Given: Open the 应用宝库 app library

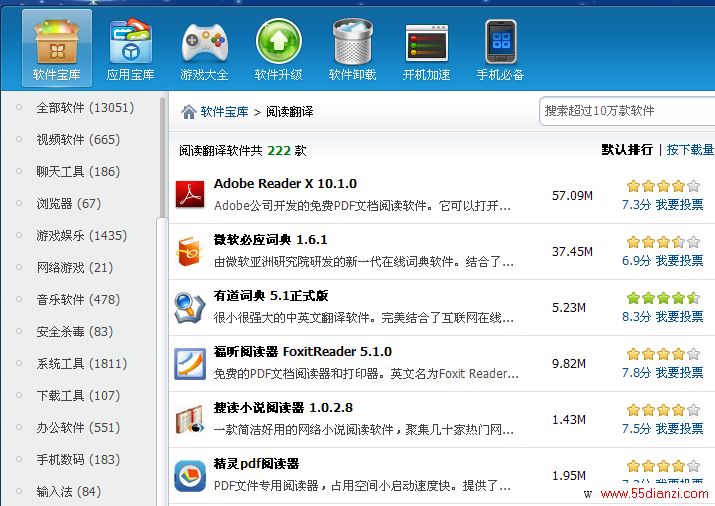Looking at the screenshot, I should (x=130, y=48).
